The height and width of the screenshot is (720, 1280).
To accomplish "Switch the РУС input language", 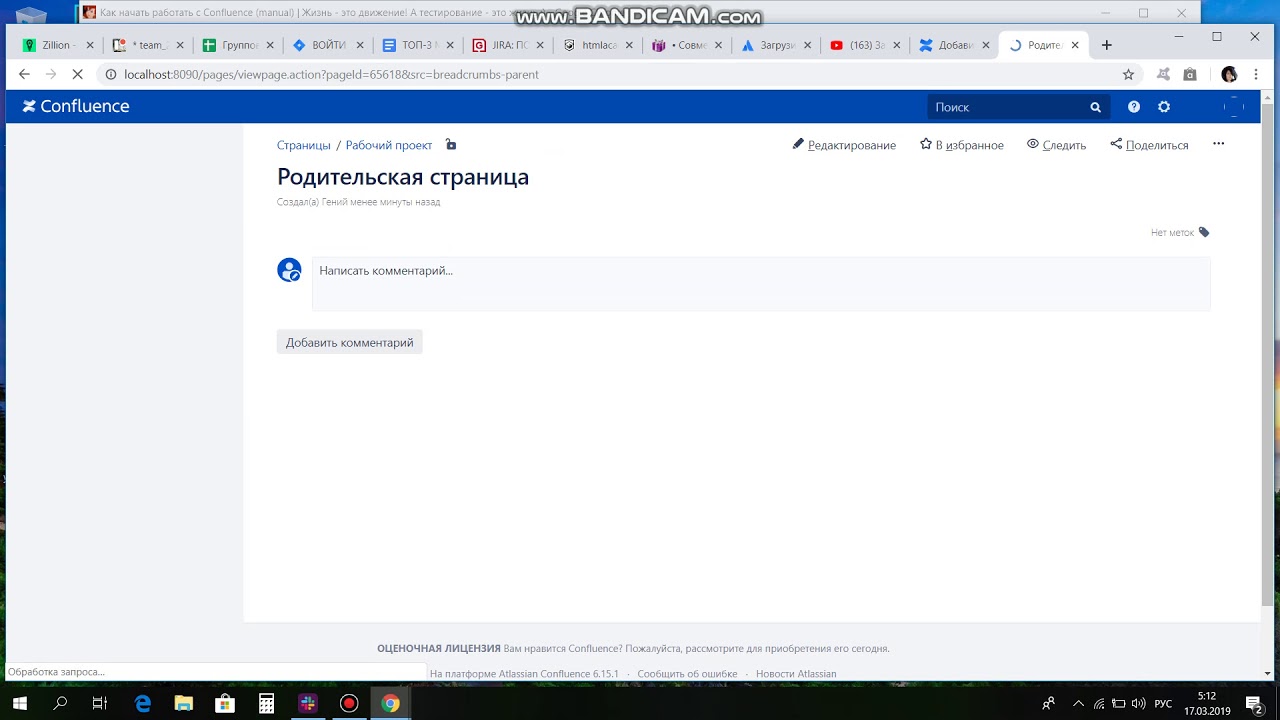I will 1163,703.
